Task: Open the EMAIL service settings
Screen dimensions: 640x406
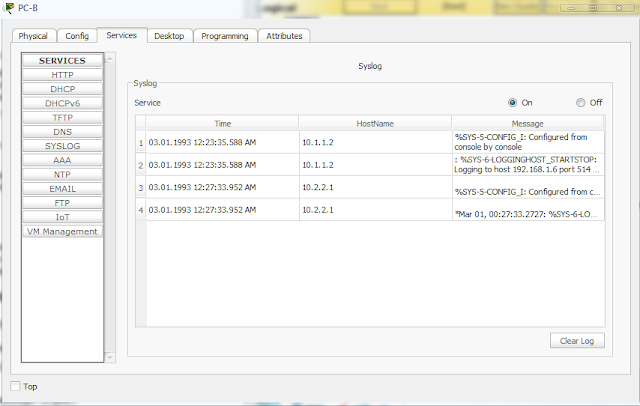Action: (62, 189)
